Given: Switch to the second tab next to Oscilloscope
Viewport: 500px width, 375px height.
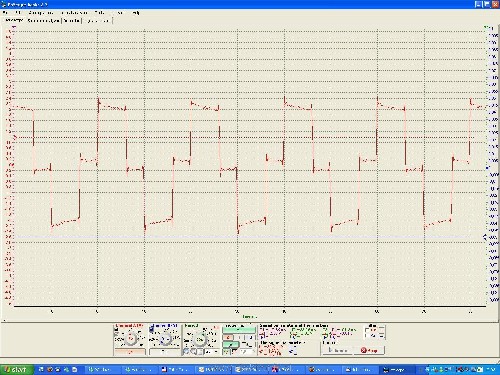Looking at the screenshot, I should (x=44, y=21).
